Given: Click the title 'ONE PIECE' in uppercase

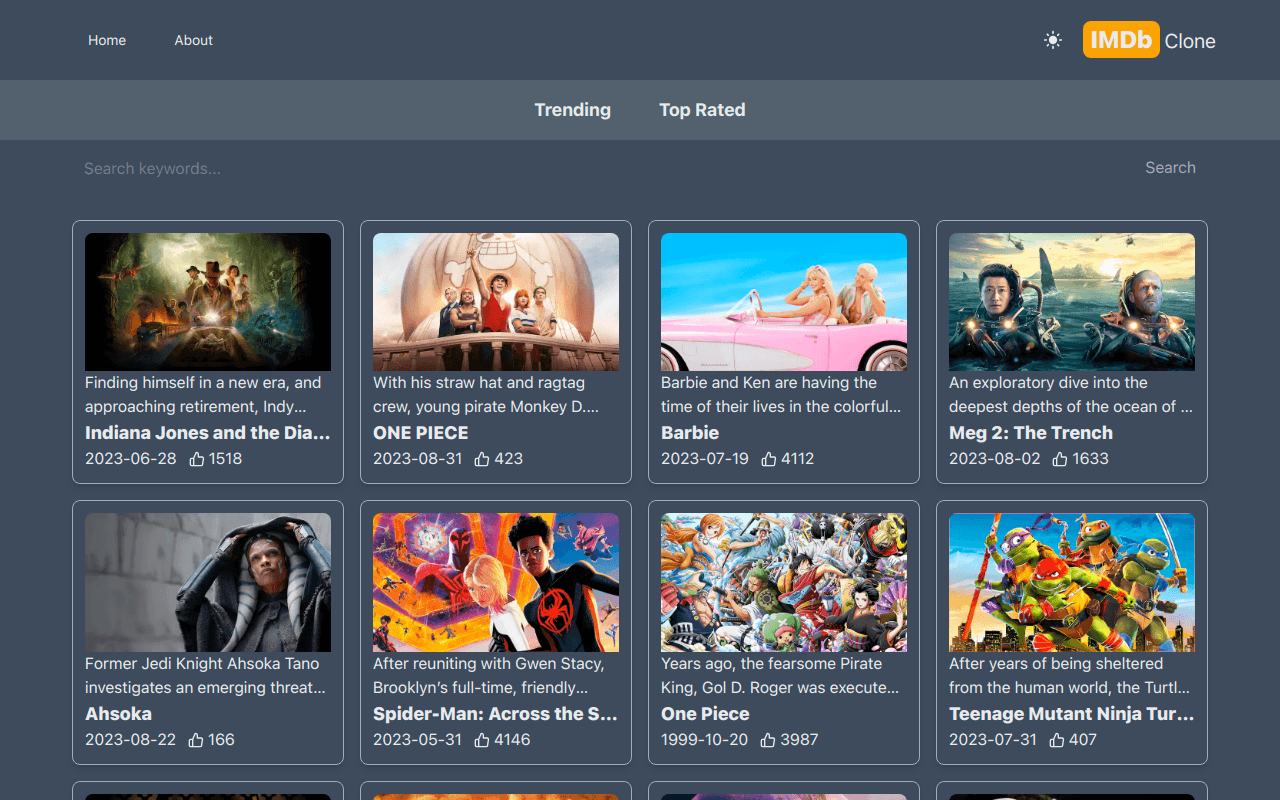Looking at the screenshot, I should [x=421, y=433].
